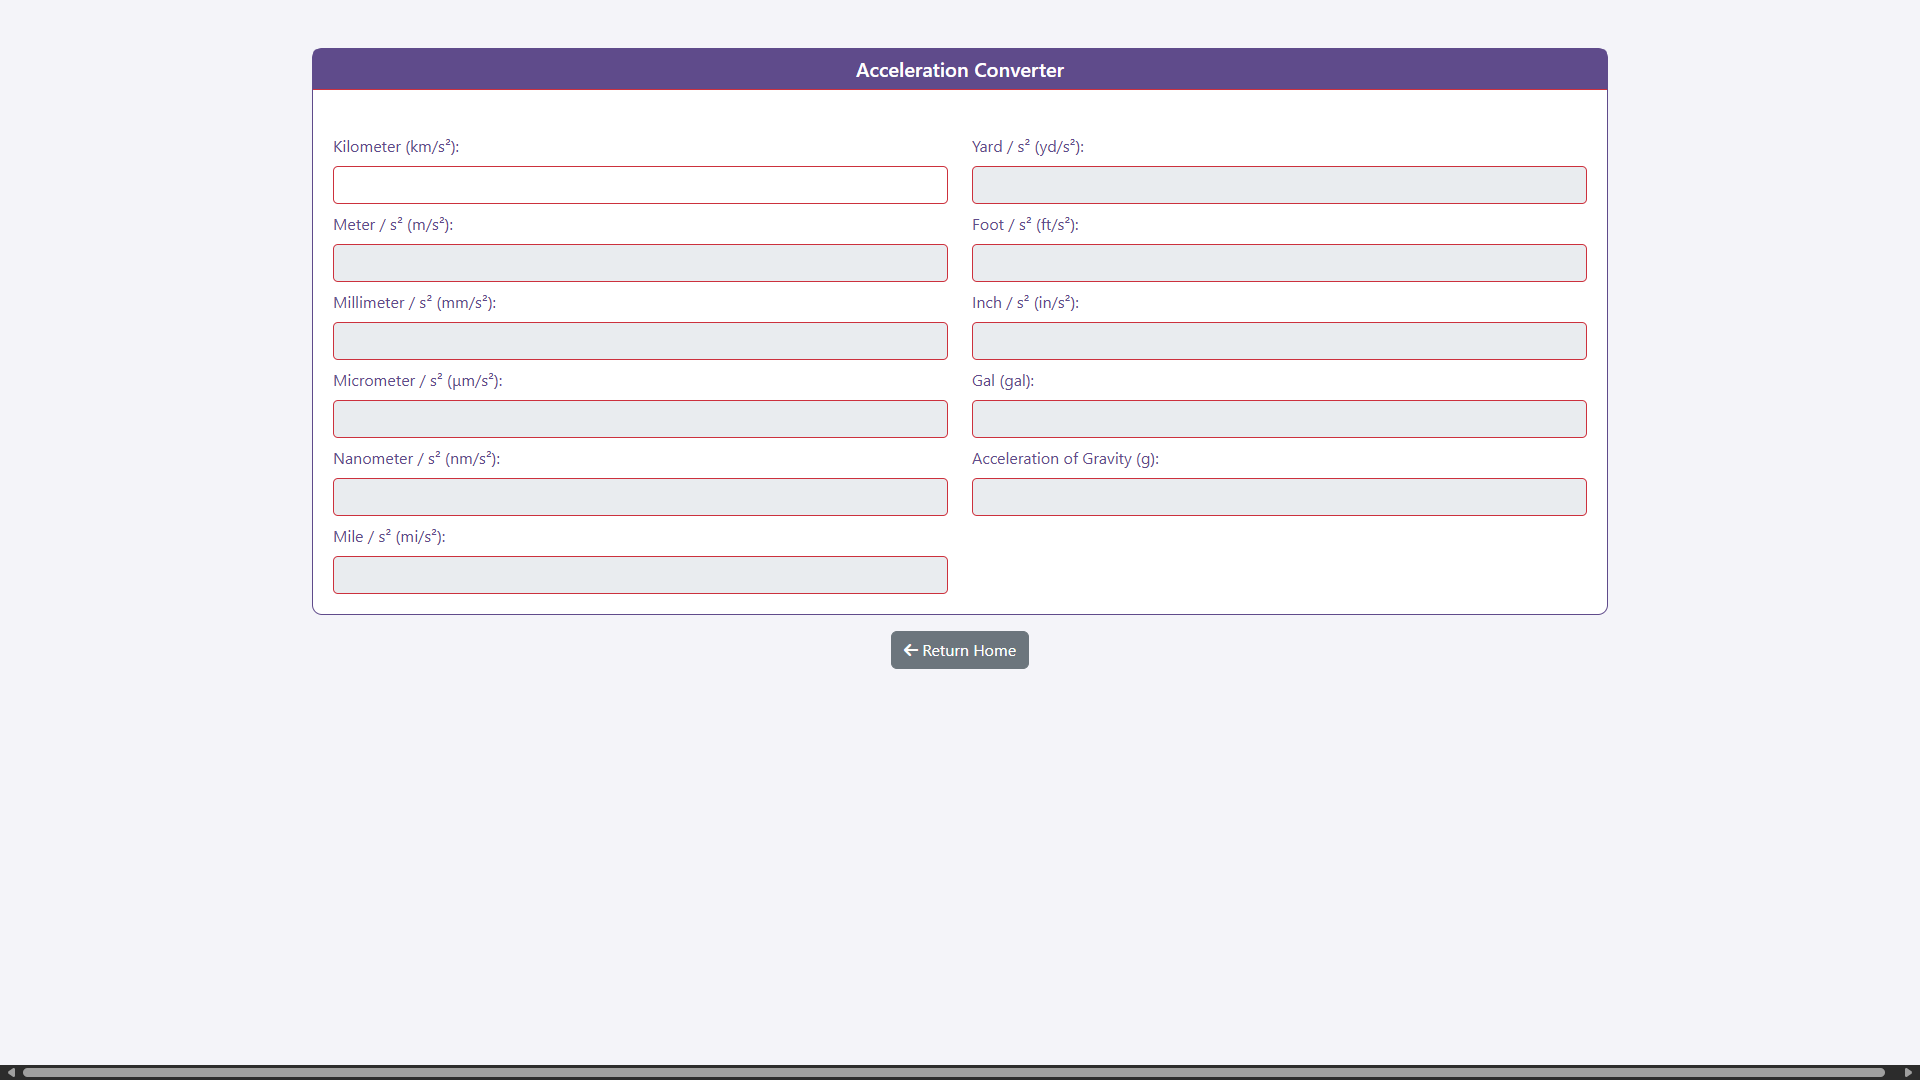Click the horizontal scrollbar's right arrow
The height and width of the screenshot is (1080, 1920).
pos(1908,1072)
